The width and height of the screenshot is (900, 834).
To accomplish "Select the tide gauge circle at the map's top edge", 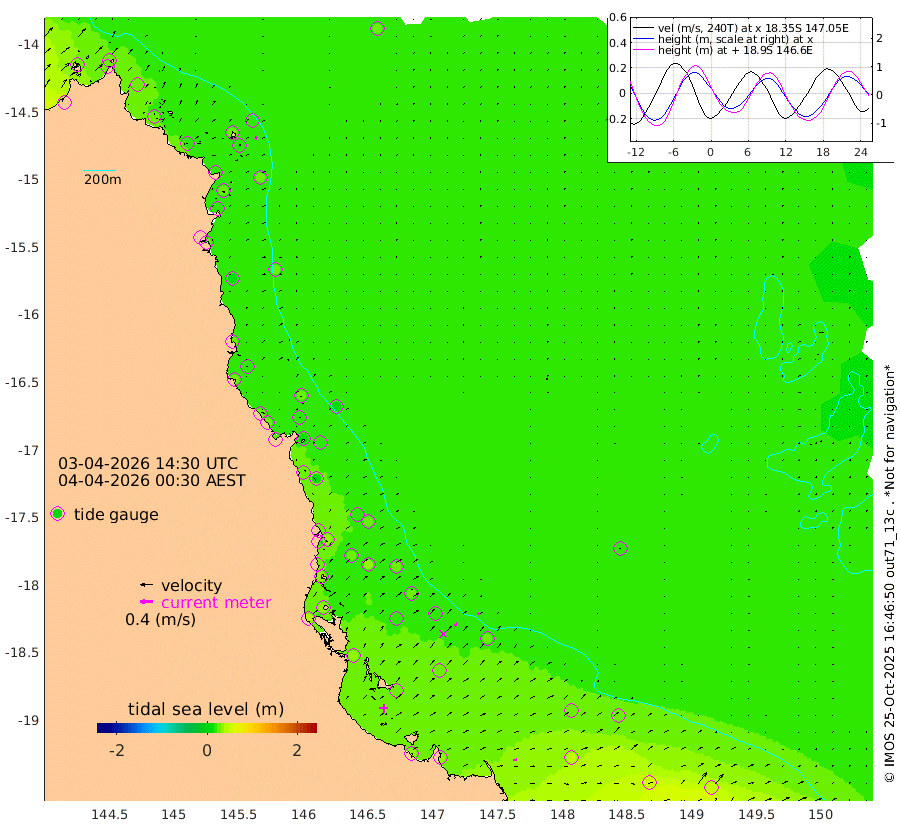I will coord(377,28).
